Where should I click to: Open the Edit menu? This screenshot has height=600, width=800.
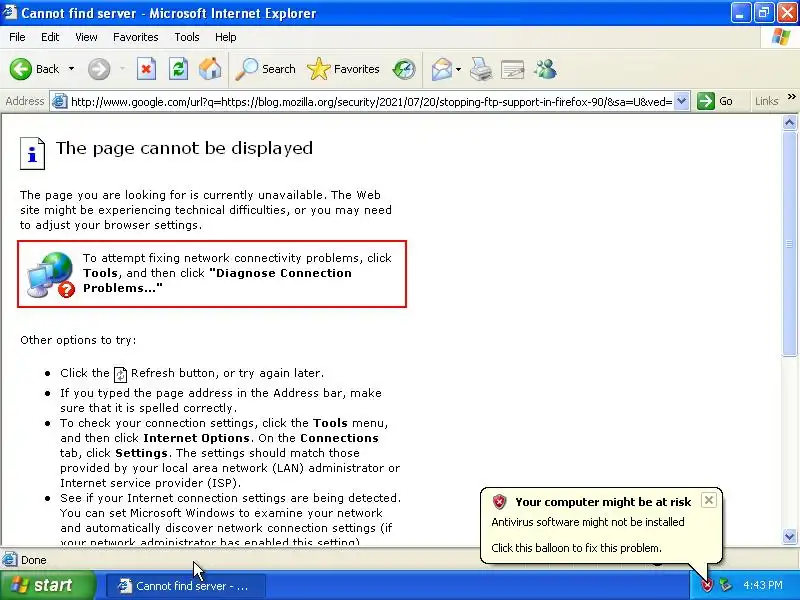pyautogui.click(x=50, y=37)
